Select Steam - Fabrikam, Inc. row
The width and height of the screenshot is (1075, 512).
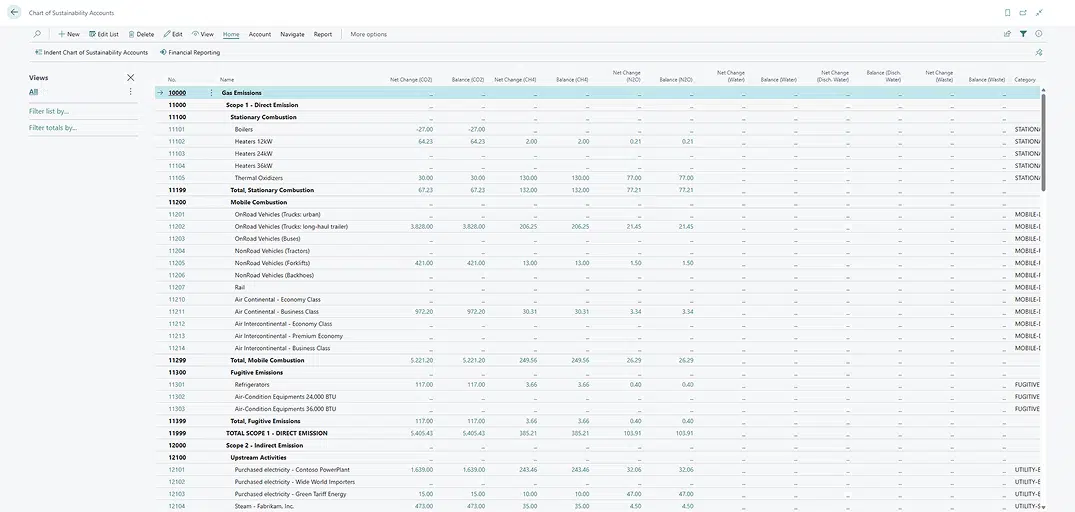(x=264, y=507)
